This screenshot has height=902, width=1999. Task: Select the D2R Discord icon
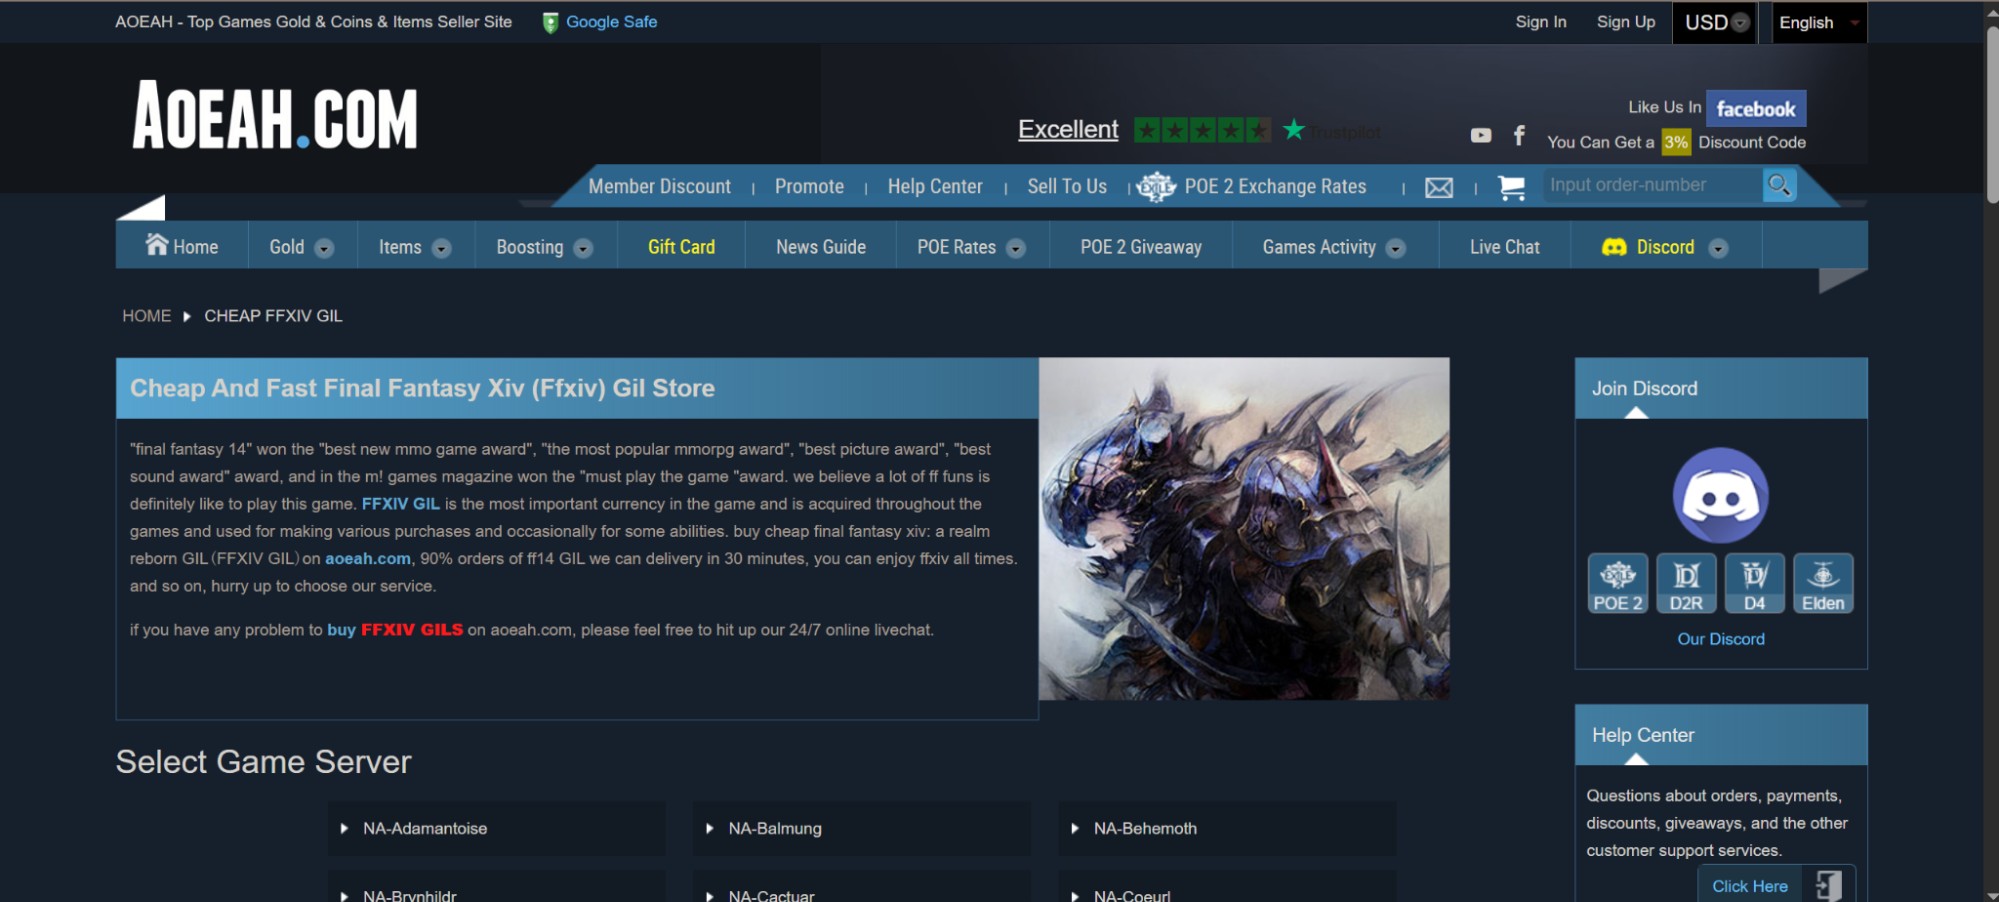pos(1686,583)
